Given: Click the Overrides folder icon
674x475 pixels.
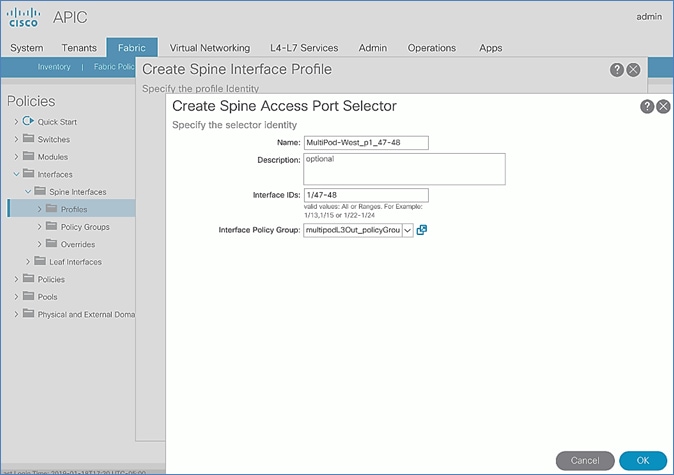Looking at the screenshot, I should [x=52, y=244].
